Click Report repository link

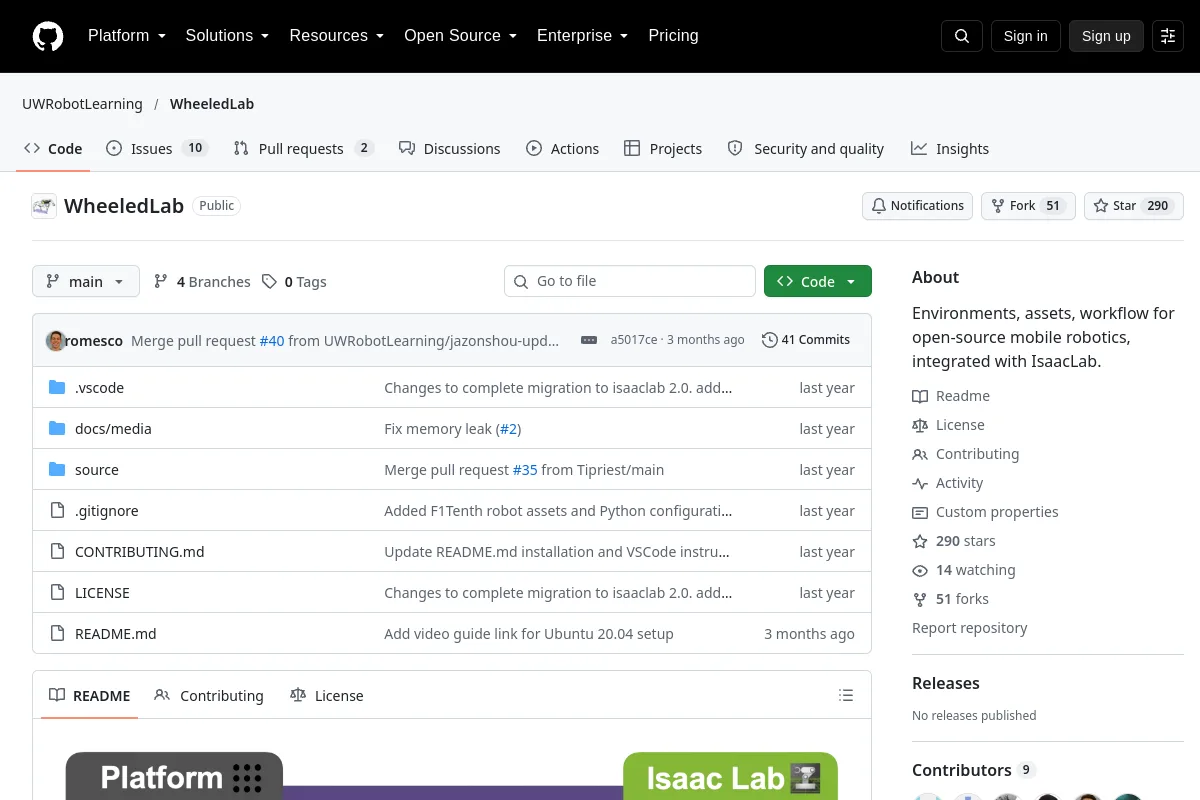pyautogui.click(x=970, y=628)
